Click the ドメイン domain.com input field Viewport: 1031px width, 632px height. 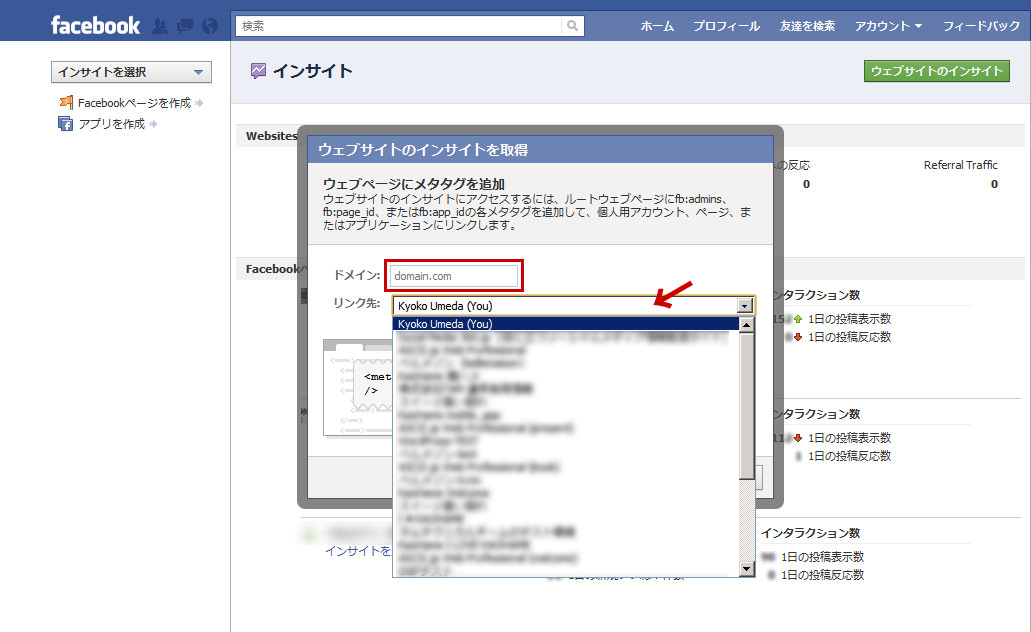point(454,276)
